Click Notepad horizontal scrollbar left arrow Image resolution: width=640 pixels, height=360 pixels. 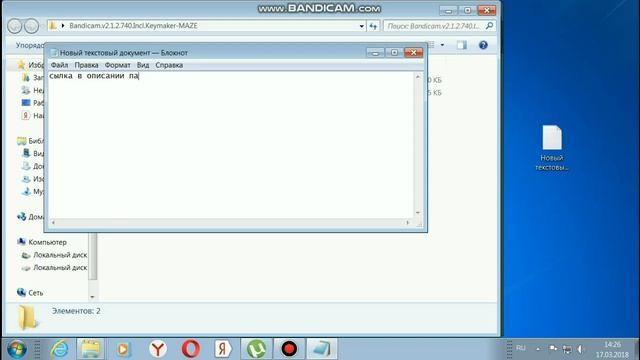point(53,223)
